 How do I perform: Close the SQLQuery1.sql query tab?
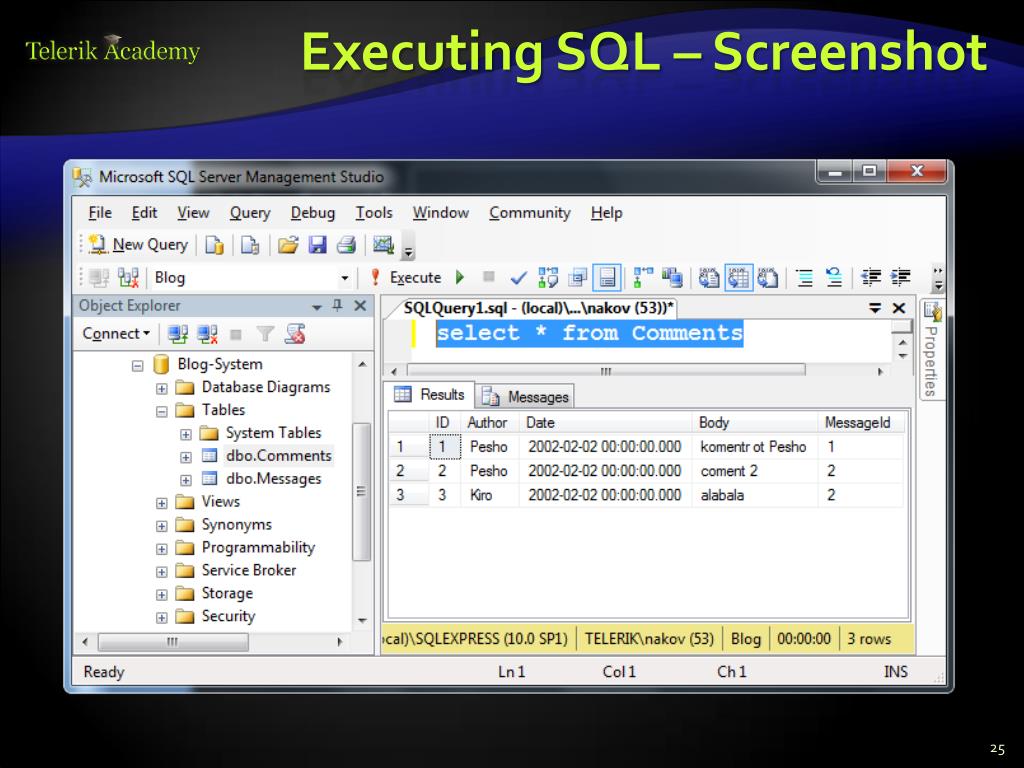coord(899,308)
